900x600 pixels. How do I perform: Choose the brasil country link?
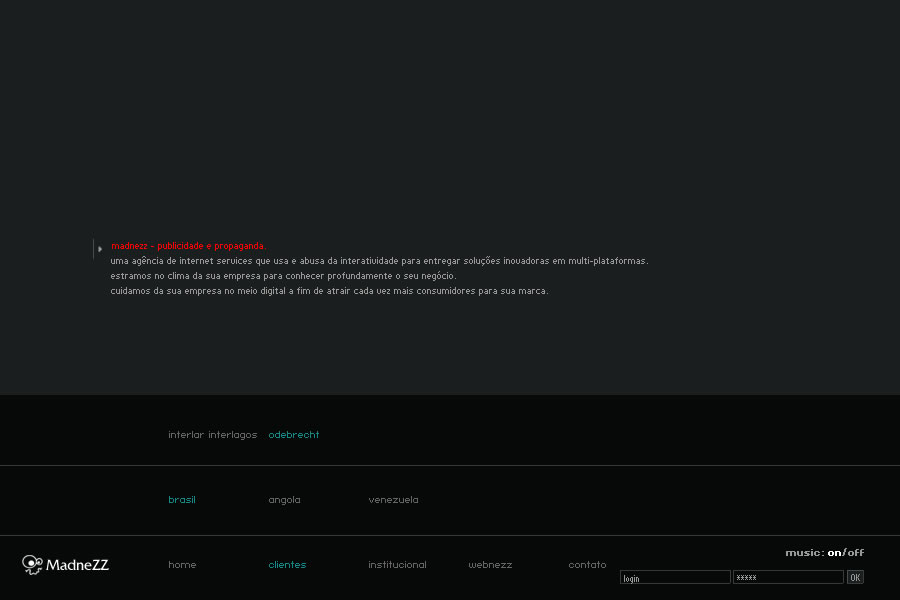pyautogui.click(x=182, y=500)
